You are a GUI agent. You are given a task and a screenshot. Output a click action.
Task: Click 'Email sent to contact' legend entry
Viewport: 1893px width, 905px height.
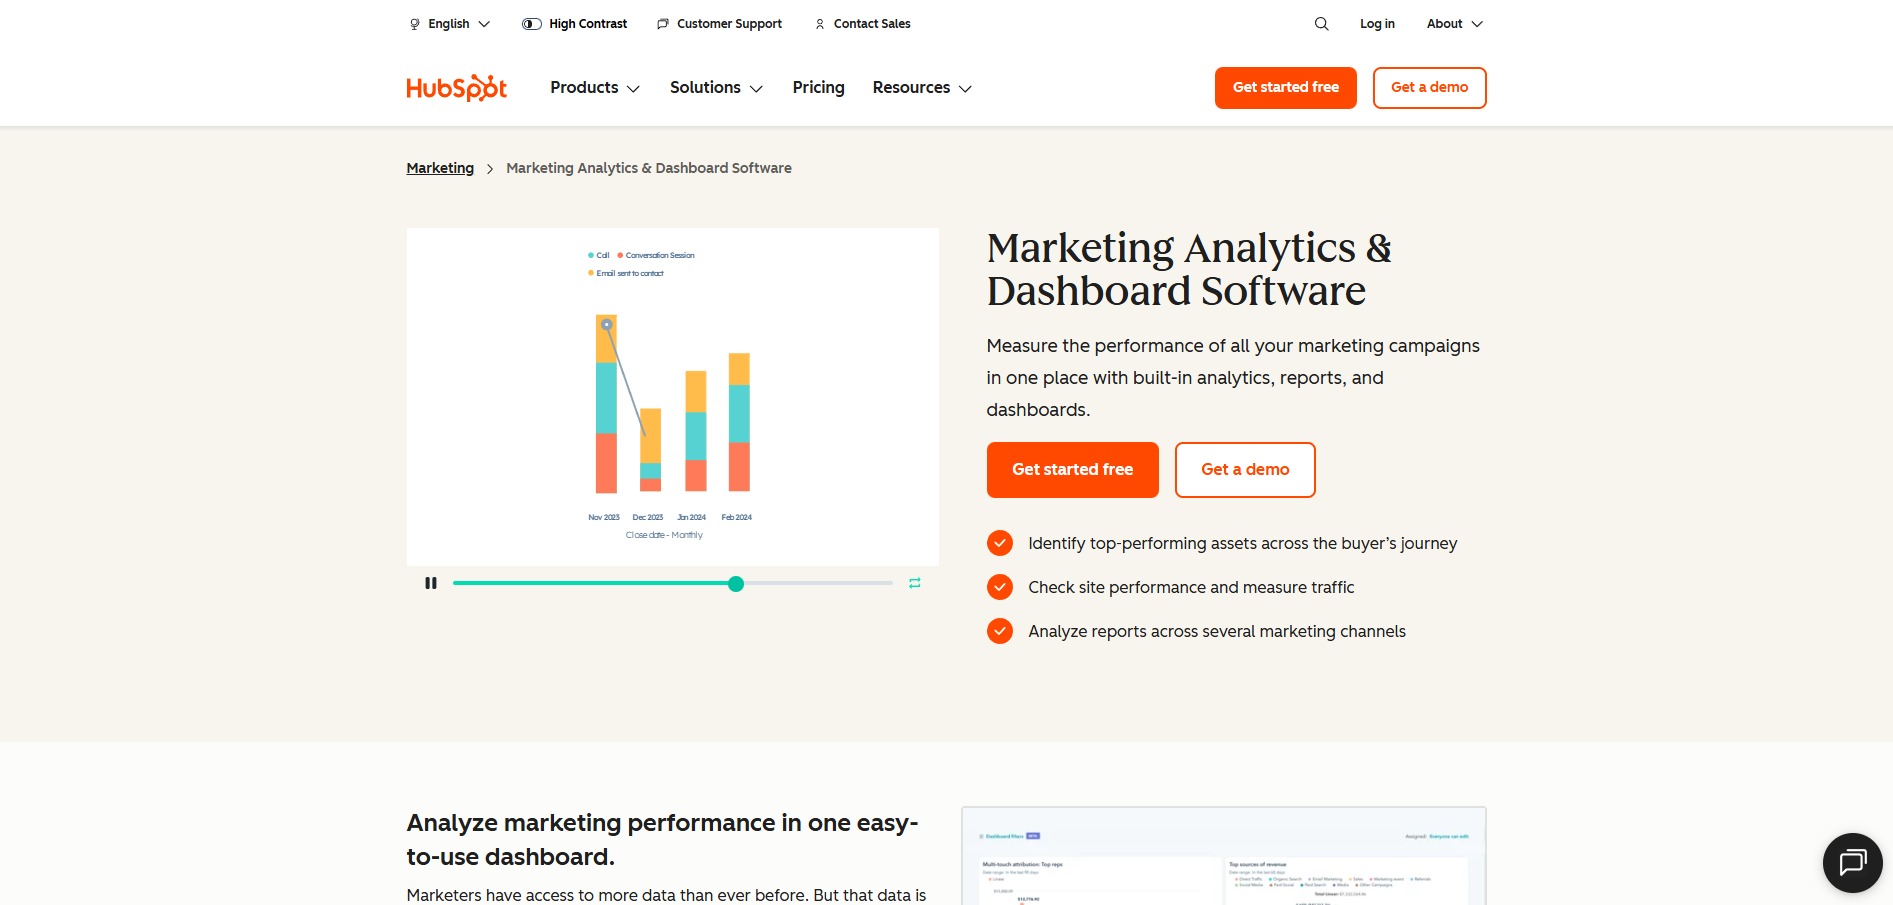pyautogui.click(x=626, y=273)
